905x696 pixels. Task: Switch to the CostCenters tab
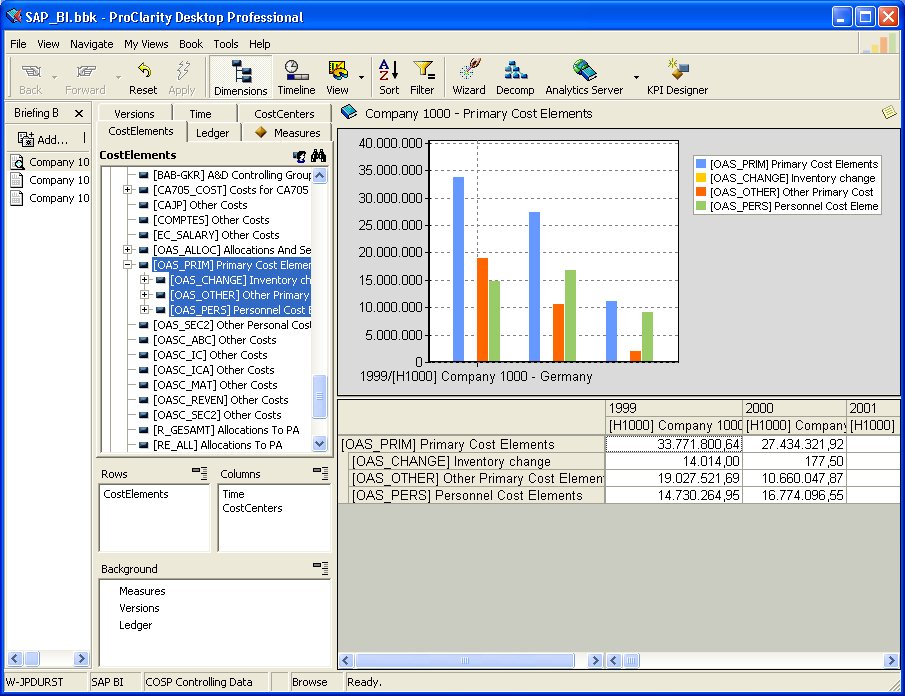pyautogui.click(x=284, y=114)
